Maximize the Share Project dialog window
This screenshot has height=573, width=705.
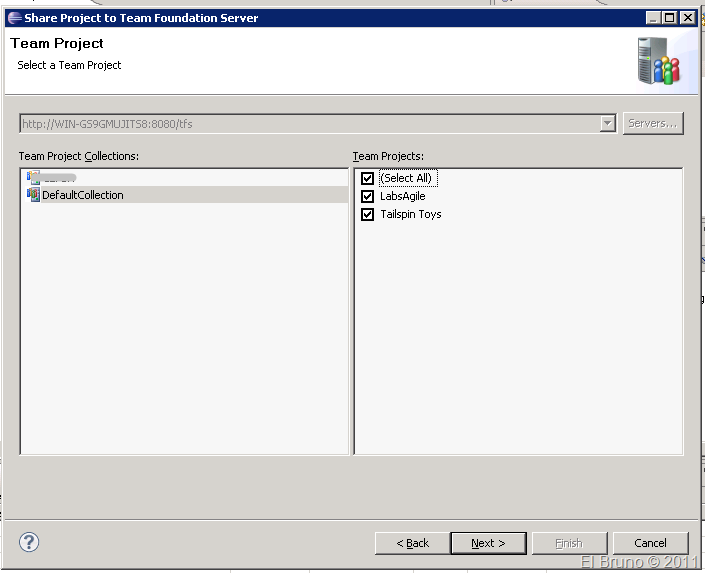tap(670, 17)
